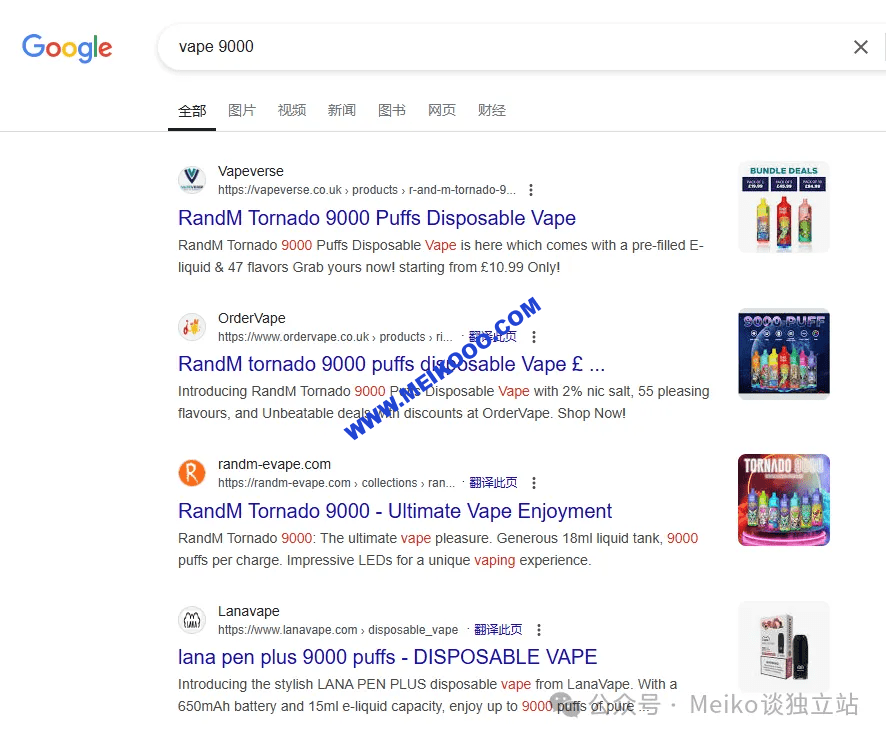The height and width of the screenshot is (739, 886).
Task: Open three-dot menu for randm-evape.com result
Action: click(534, 483)
